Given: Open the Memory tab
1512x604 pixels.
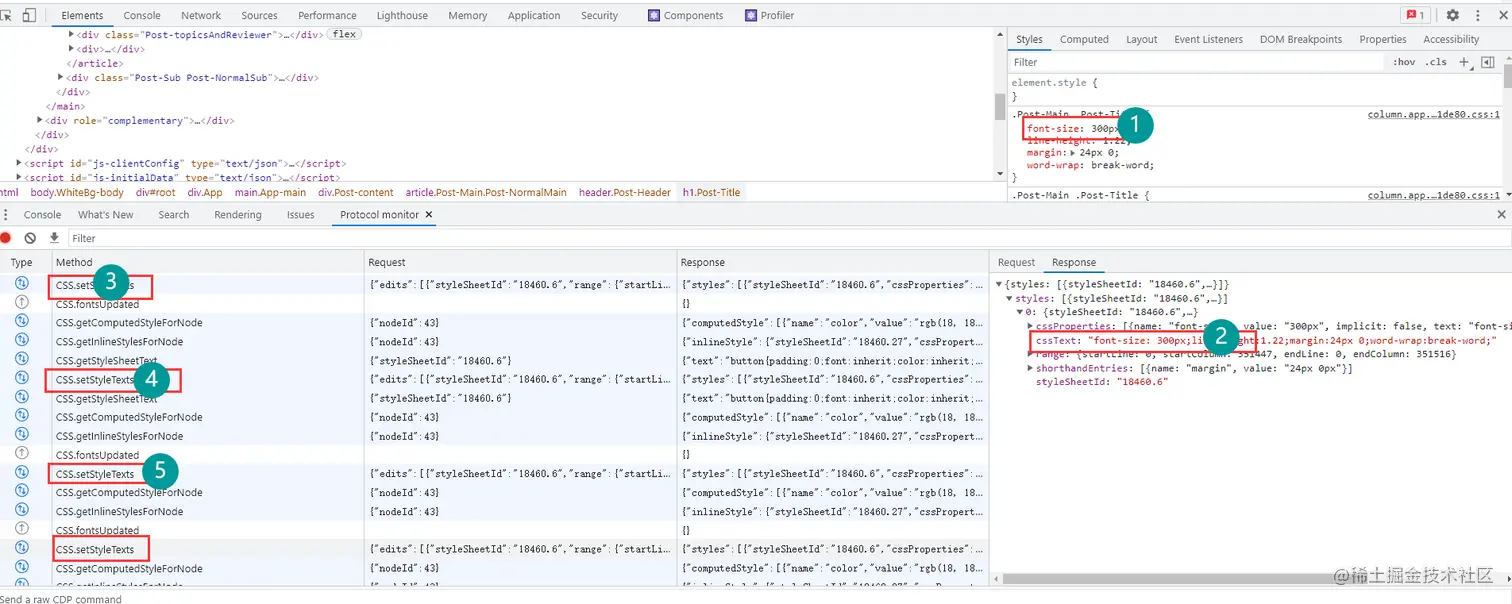Looking at the screenshot, I should click(x=467, y=15).
